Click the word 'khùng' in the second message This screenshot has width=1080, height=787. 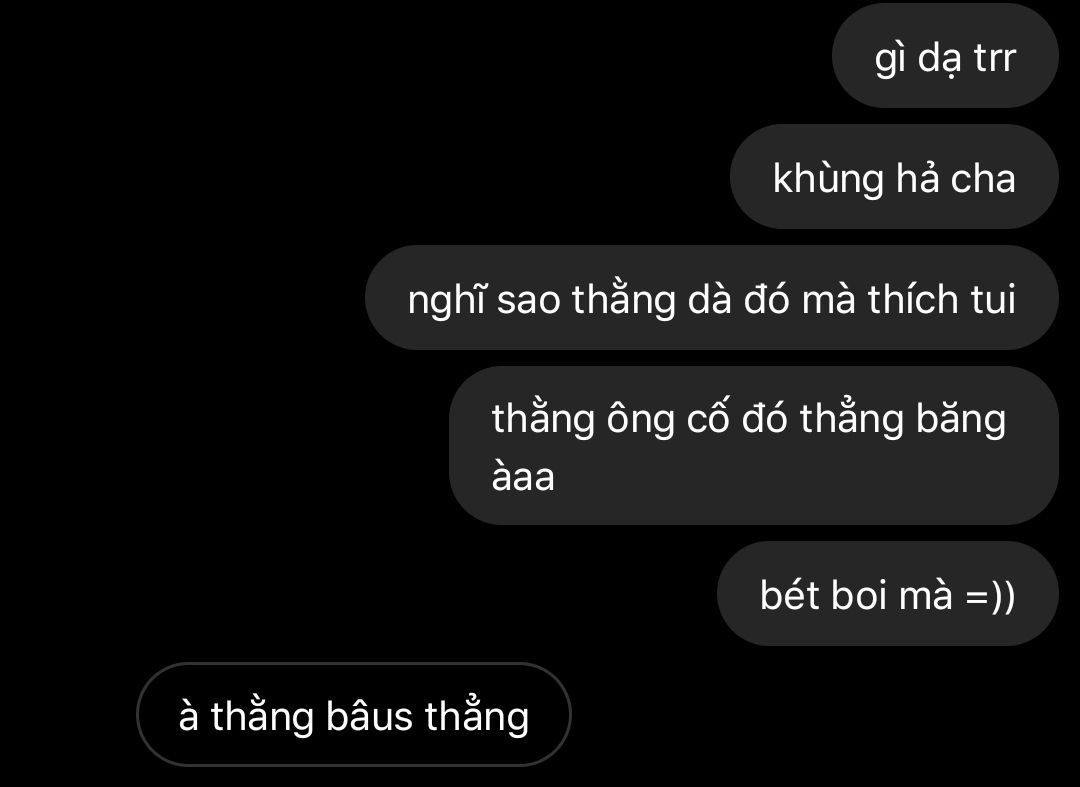tap(829, 180)
